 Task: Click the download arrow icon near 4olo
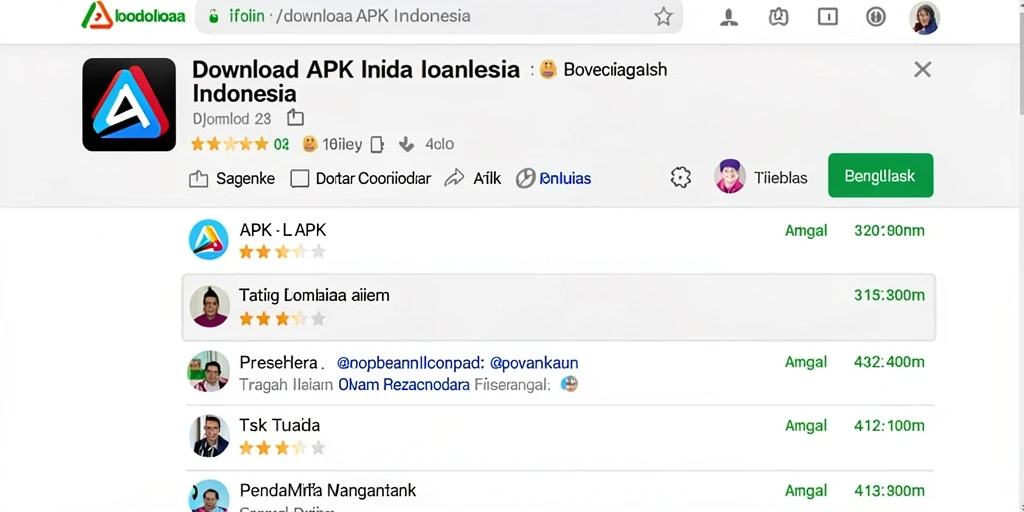click(x=406, y=144)
